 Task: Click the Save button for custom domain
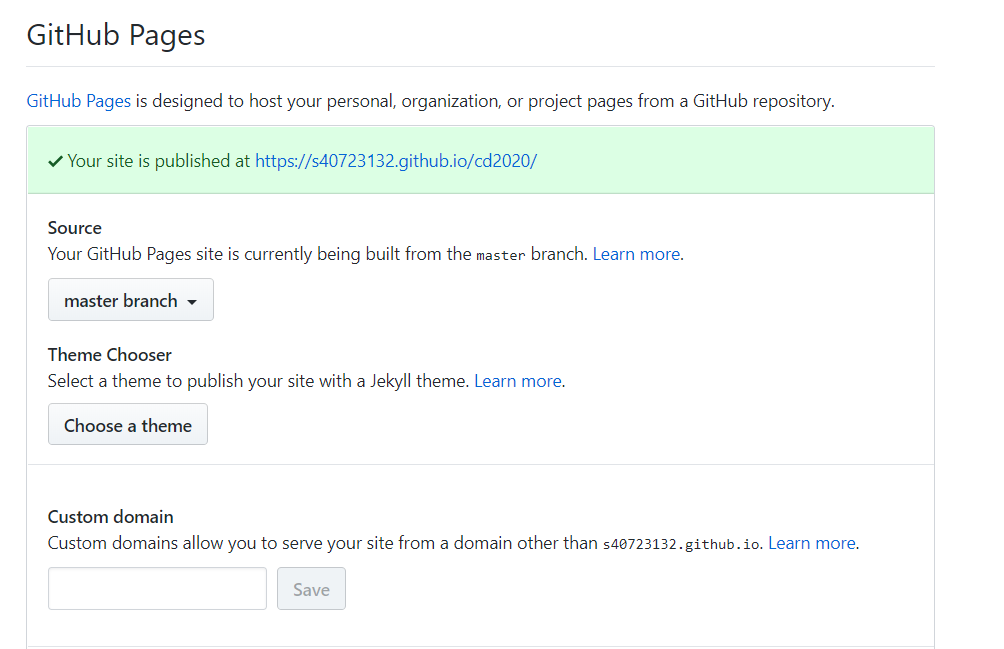pos(311,588)
